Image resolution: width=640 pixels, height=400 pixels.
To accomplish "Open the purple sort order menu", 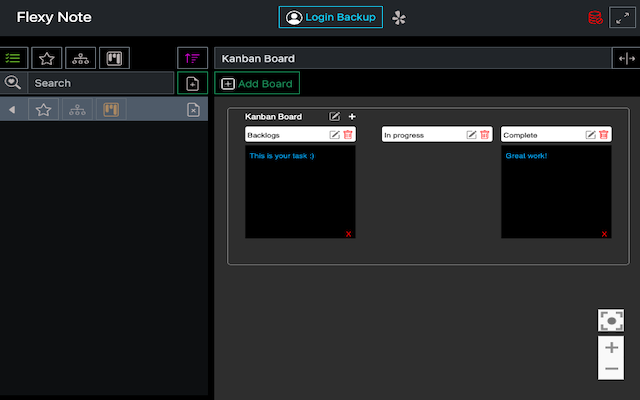I will pos(192,58).
